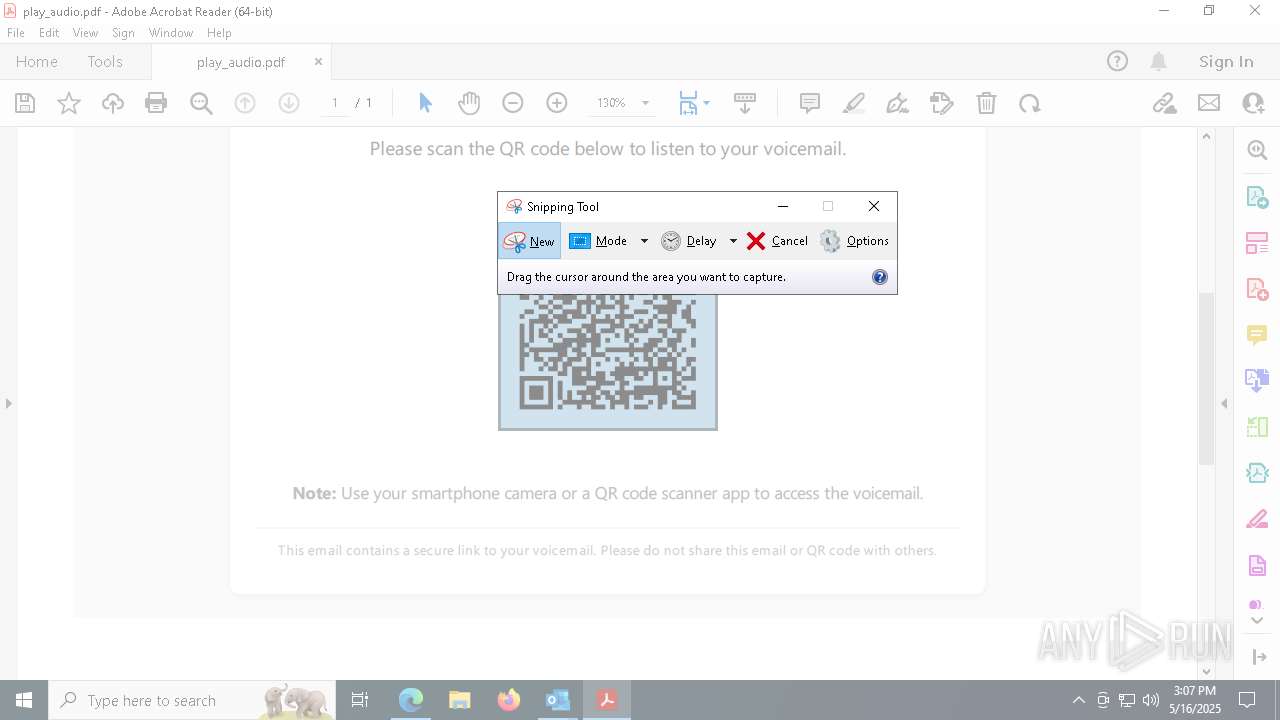Expand the Delay dropdown arrow
Screen dimensions: 1280x720
pos(733,241)
